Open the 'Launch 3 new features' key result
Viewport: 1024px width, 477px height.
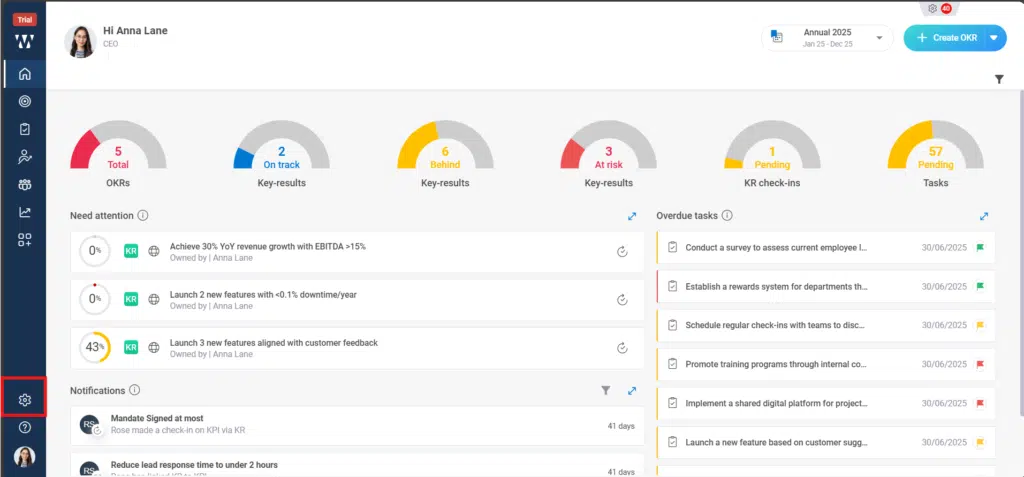[273, 343]
